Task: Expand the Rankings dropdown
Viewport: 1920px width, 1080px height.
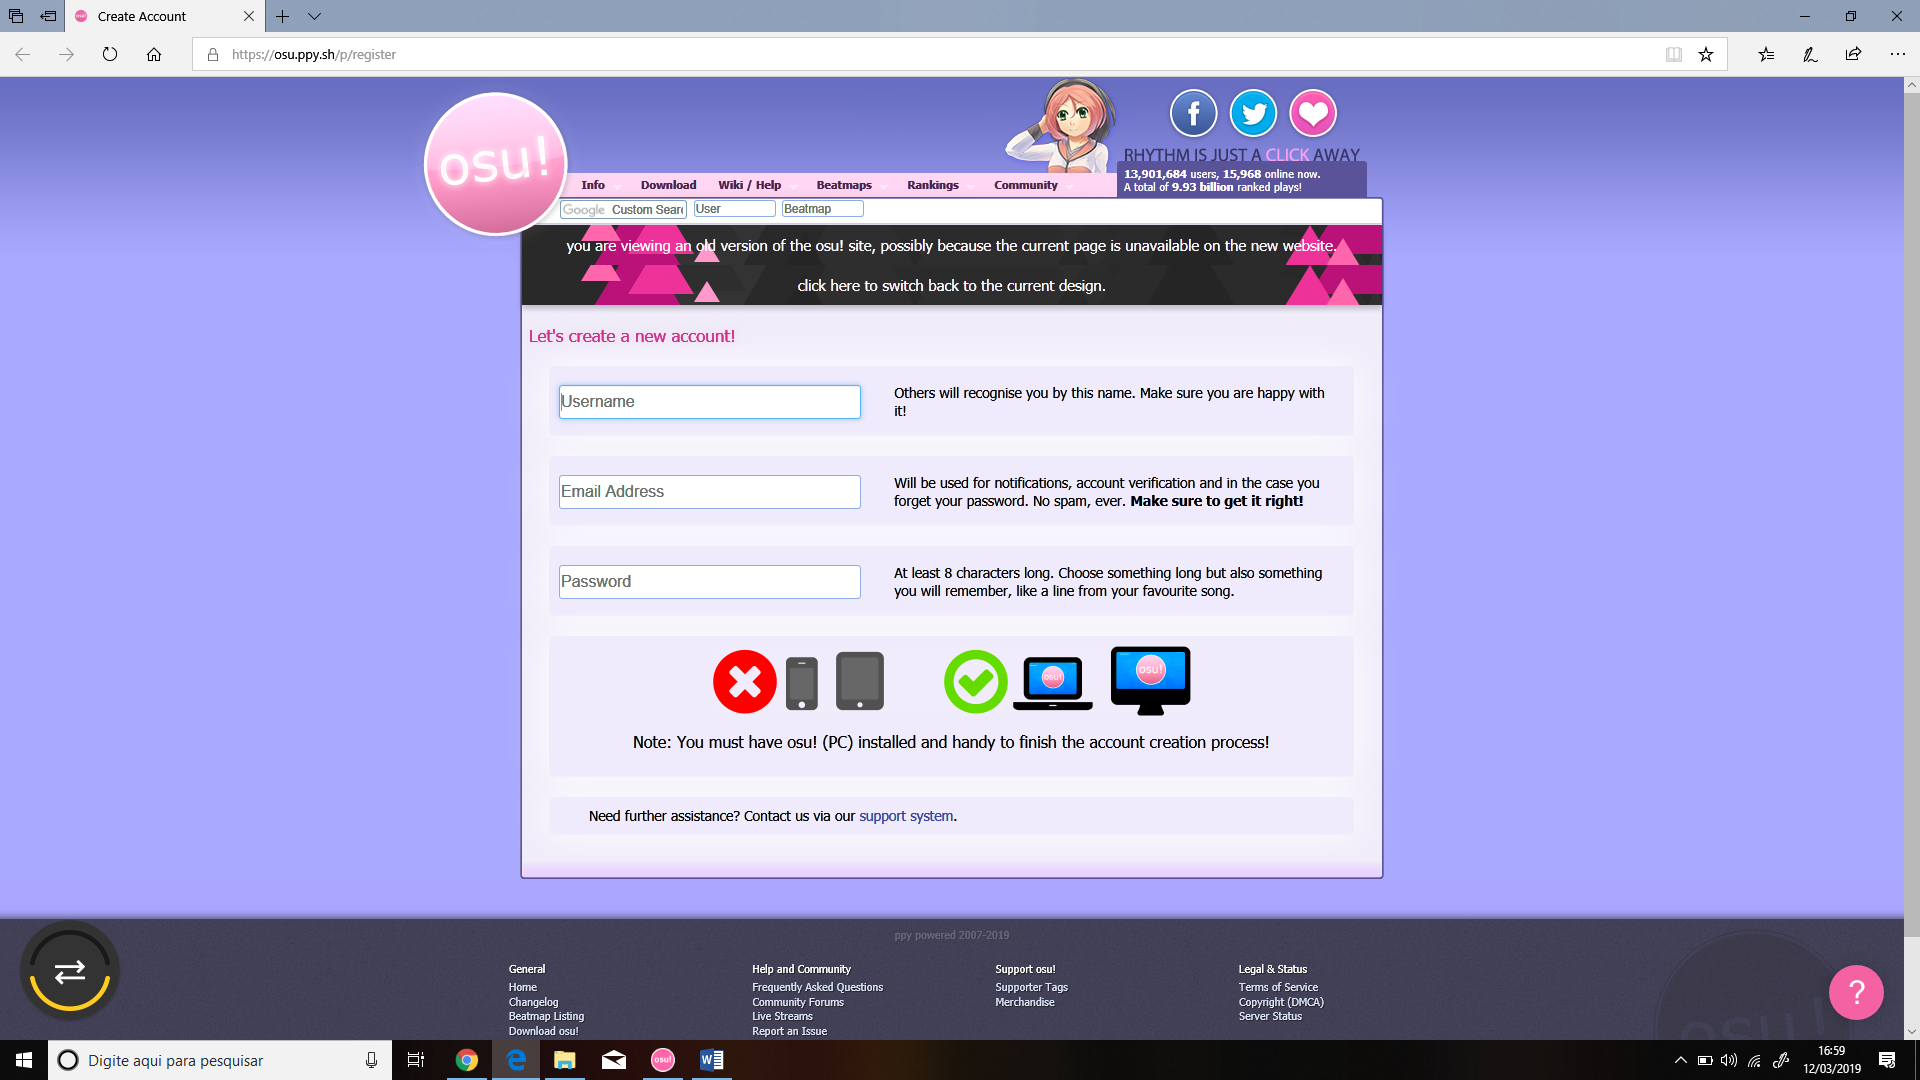Action: tap(932, 184)
